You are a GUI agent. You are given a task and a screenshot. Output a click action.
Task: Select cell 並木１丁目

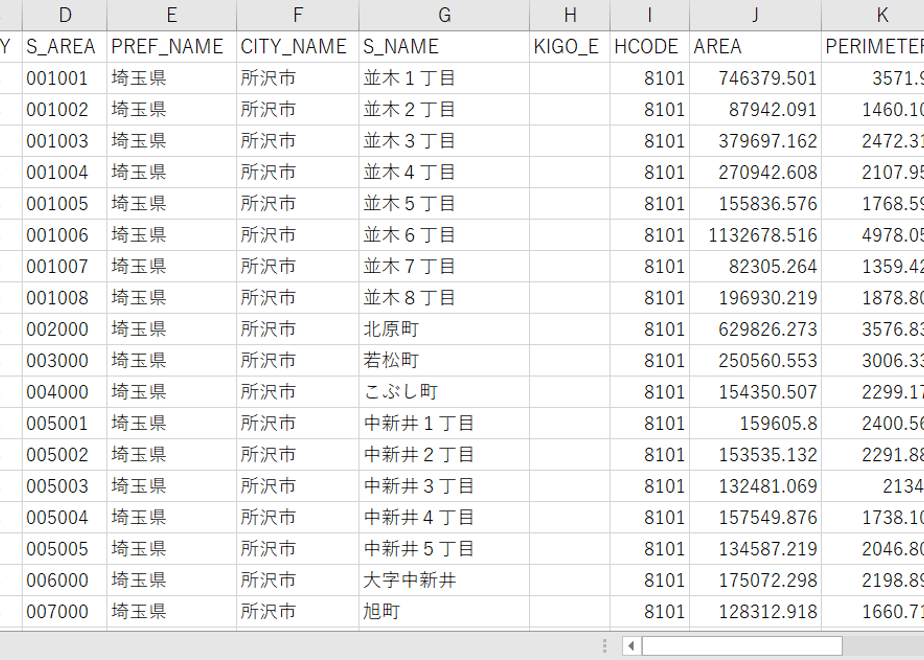(x=444, y=78)
